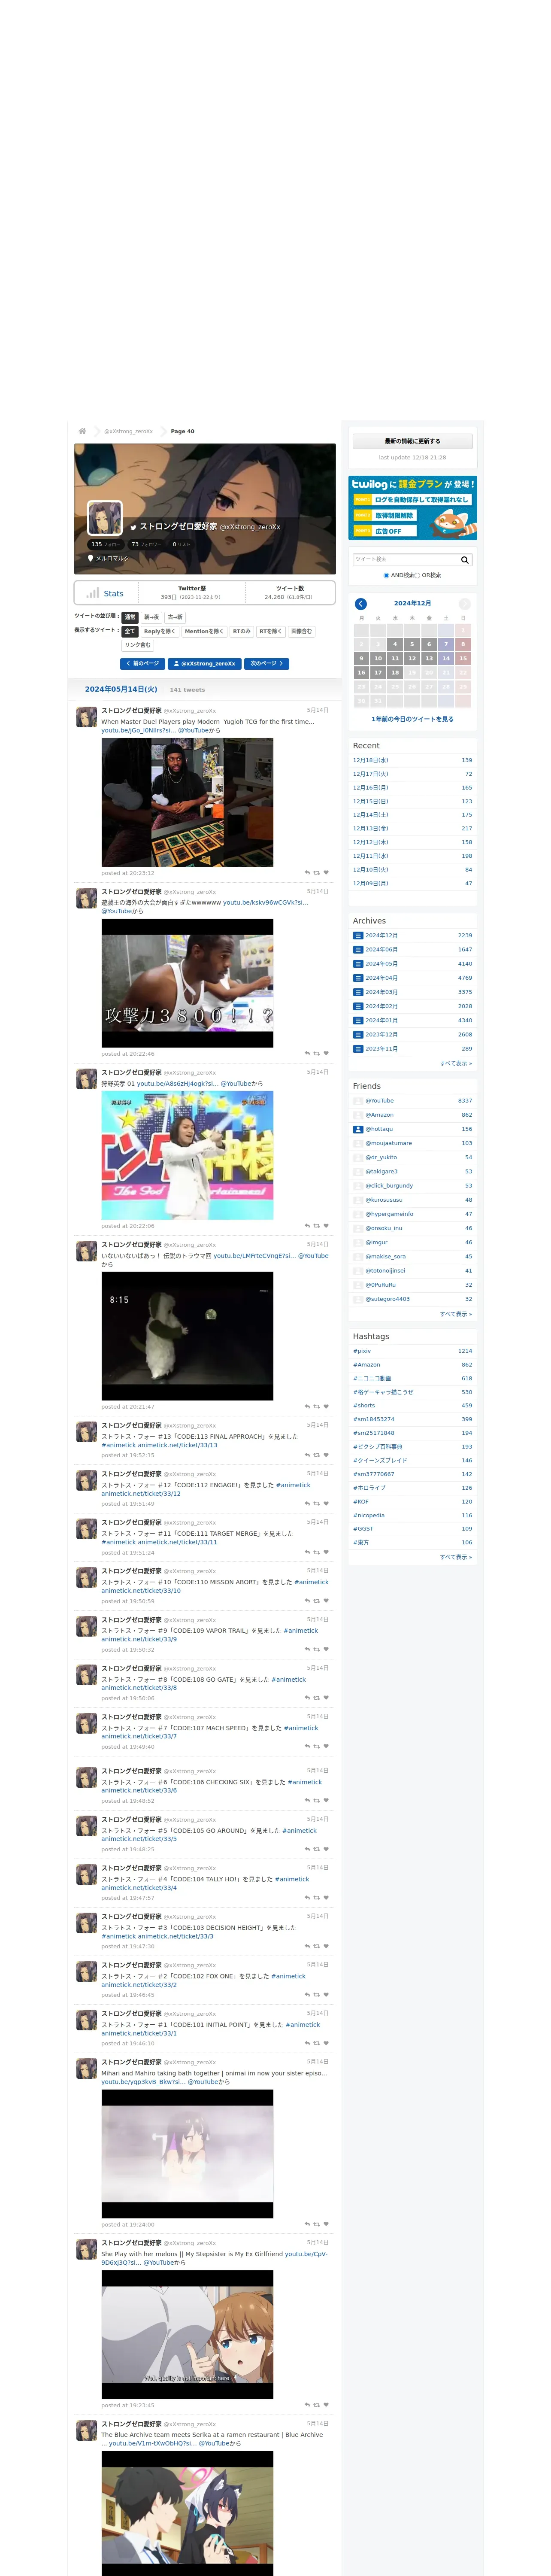Image resolution: width=551 pixels, height=2576 pixels.
Task: Select OR検索 radio button
Action: 418,576
